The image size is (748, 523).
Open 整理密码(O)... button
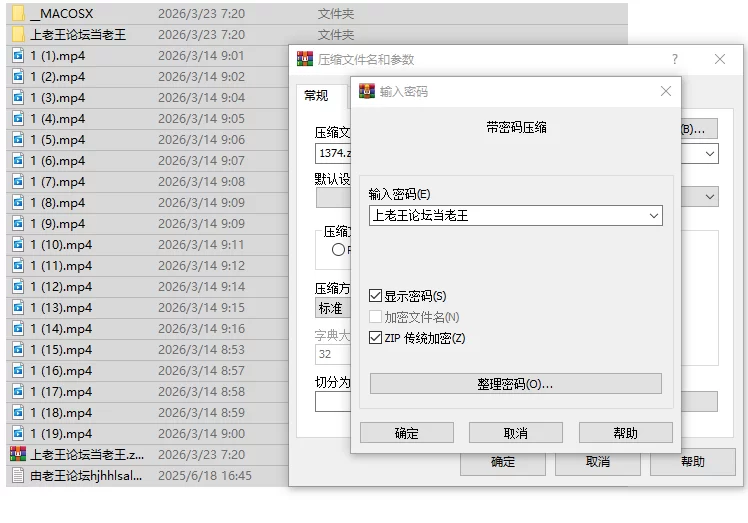tap(516, 384)
